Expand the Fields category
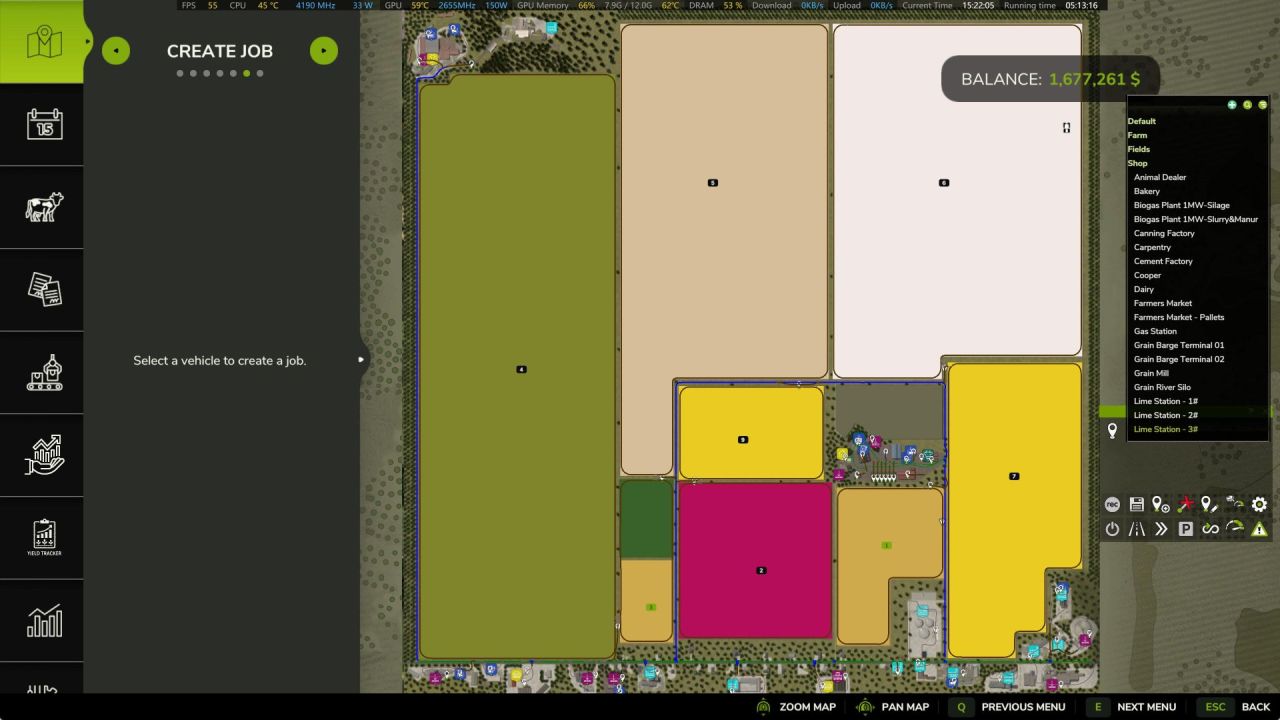1280x720 pixels. pyautogui.click(x=1138, y=149)
